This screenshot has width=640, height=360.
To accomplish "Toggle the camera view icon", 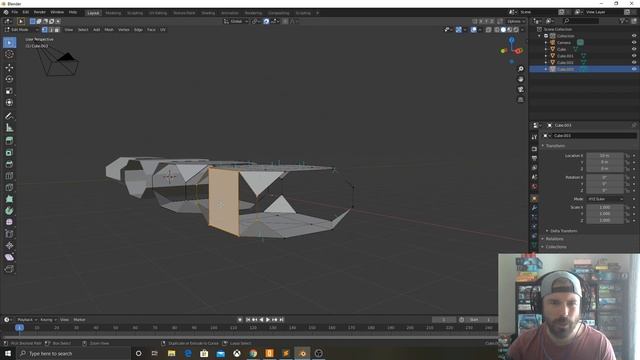I will [520, 89].
